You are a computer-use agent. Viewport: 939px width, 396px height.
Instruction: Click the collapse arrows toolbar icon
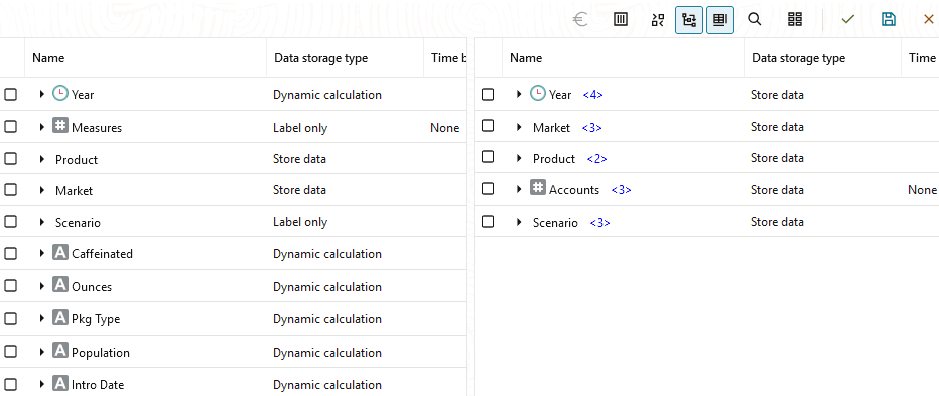click(658, 20)
